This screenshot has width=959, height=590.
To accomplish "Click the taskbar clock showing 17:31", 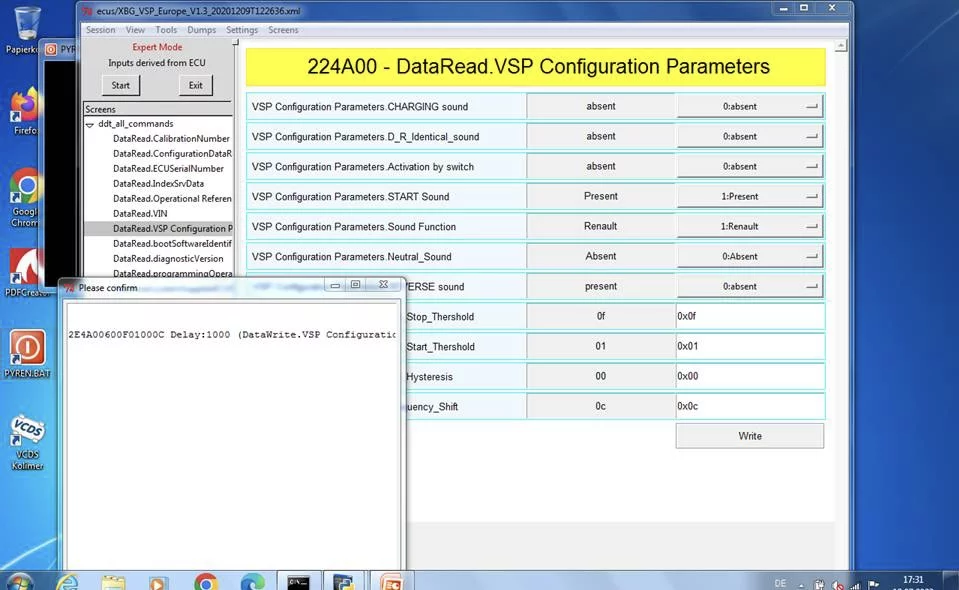I will click(x=913, y=582).
